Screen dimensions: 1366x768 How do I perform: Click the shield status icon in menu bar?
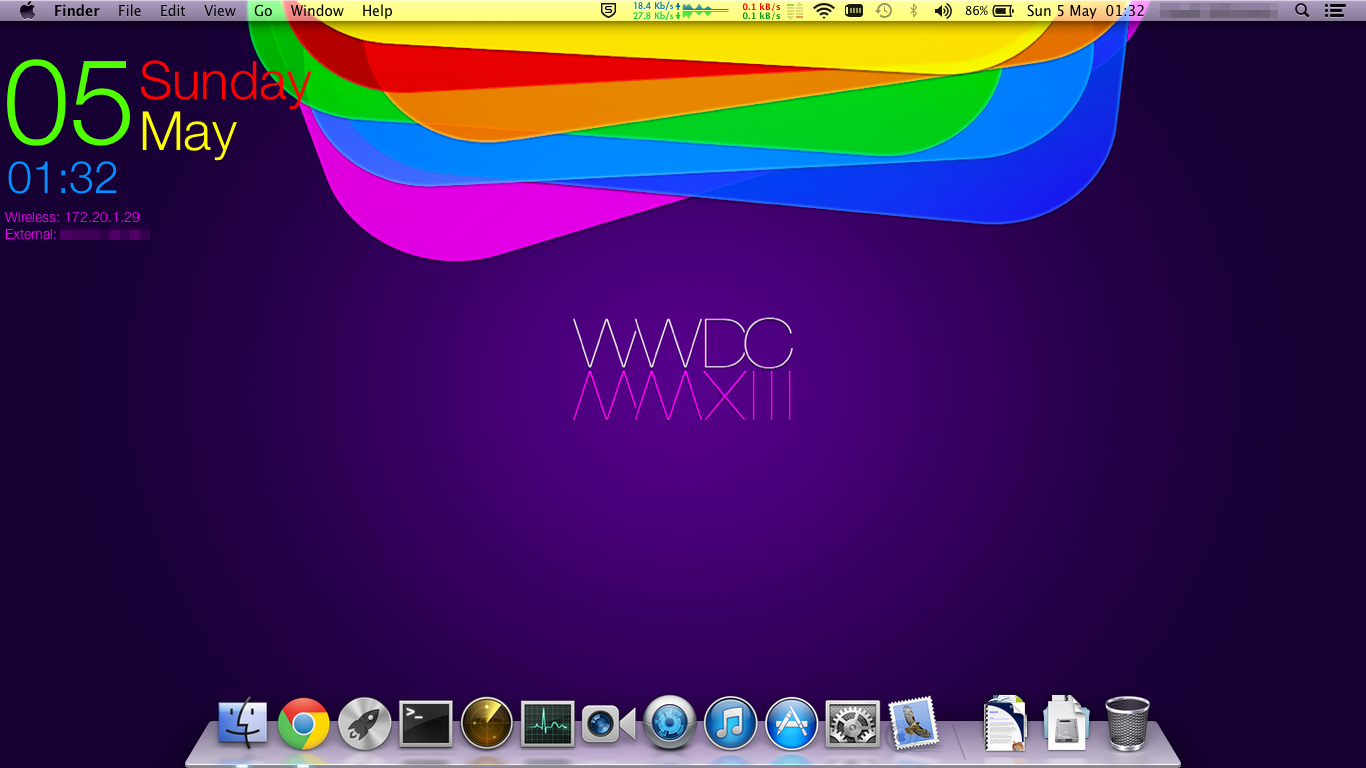(x=608, y=11)
